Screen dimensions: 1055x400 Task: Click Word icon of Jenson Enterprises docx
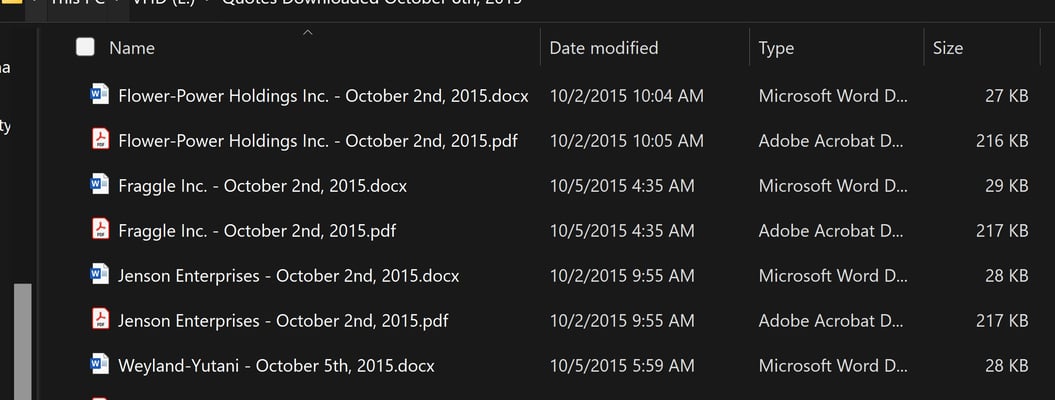tap(100, 275)
